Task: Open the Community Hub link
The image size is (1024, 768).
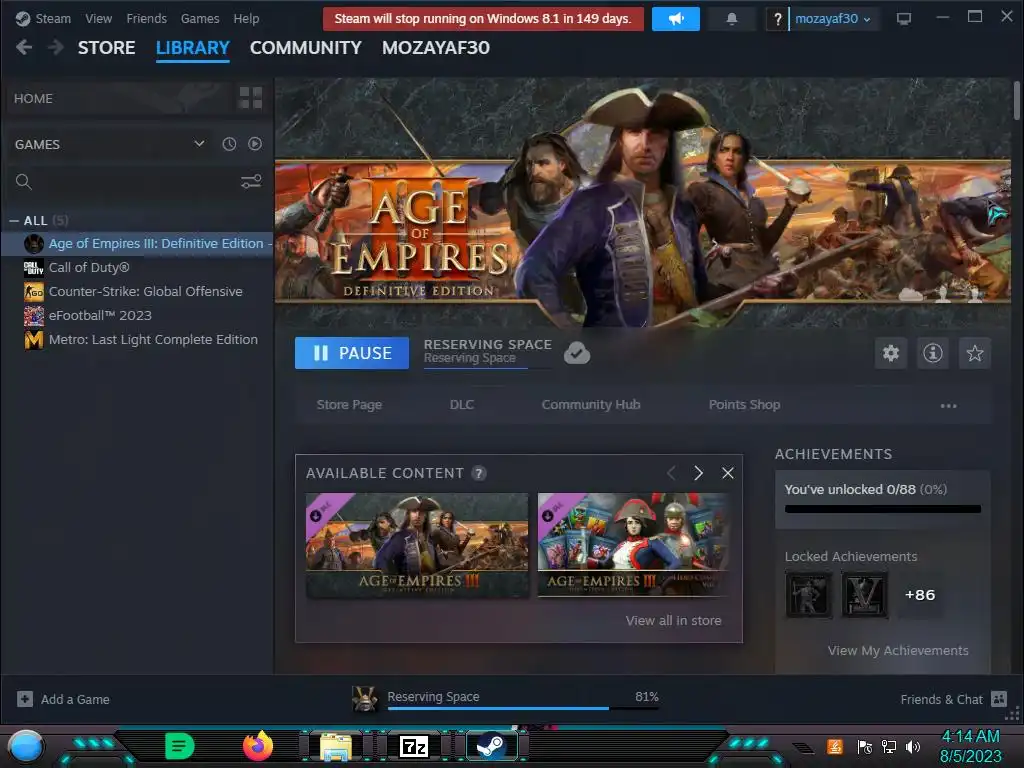Action: tap(590, 404)
